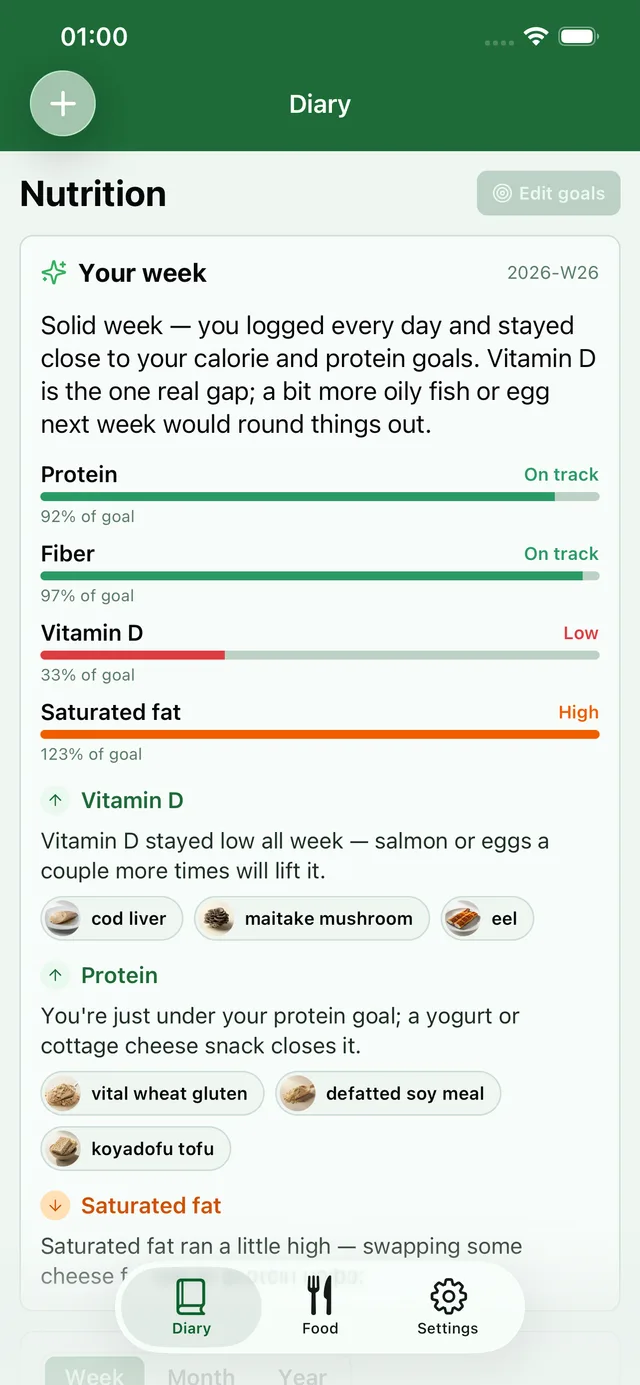This screenshot has height=1385, width=640.
Task: Click the battery status icon
Action: pyautogui.click(x=578, y=37)
